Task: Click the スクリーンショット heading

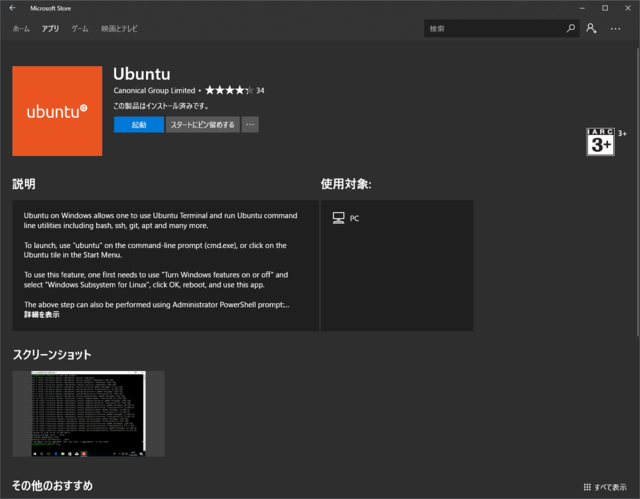Action: (52, 355)
